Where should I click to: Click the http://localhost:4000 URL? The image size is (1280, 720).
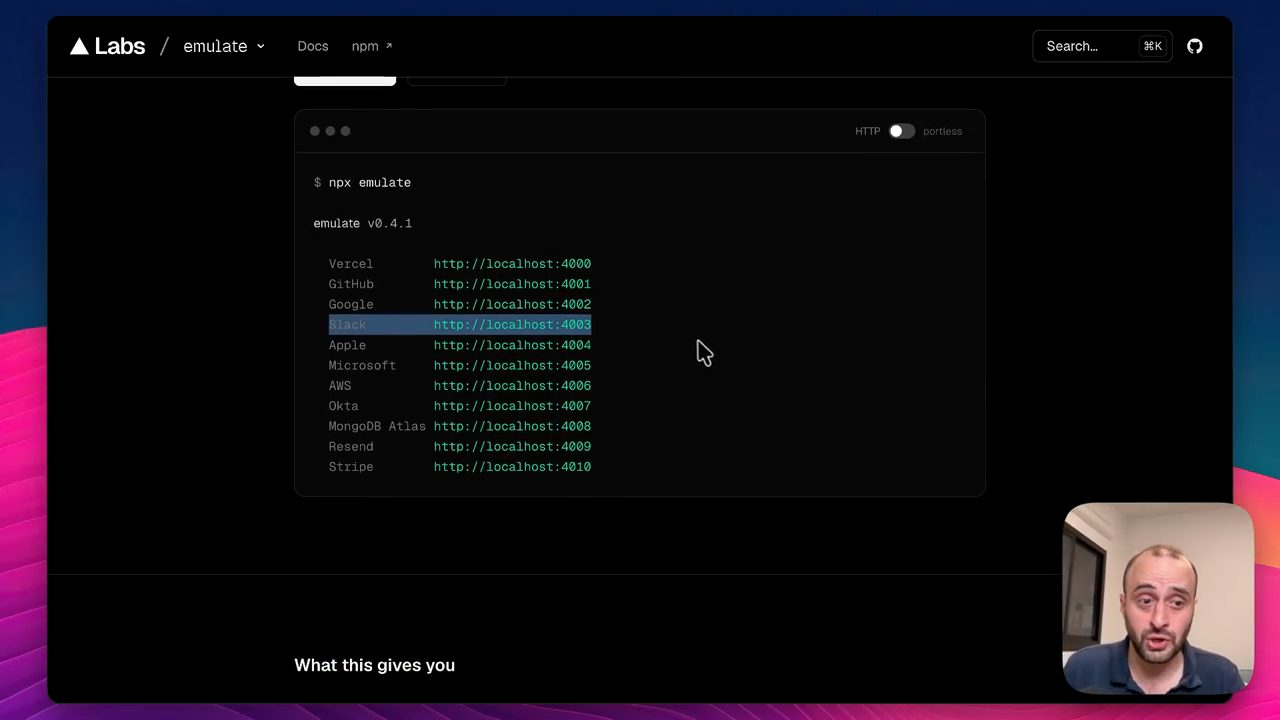[x=512, y=264]
